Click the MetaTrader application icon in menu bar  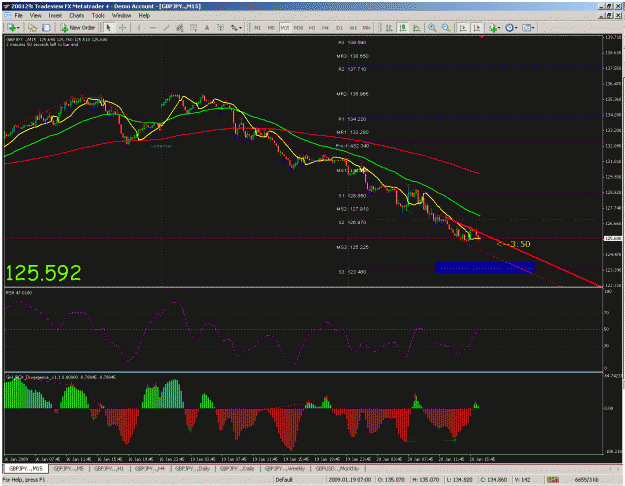tap(7, 16)
